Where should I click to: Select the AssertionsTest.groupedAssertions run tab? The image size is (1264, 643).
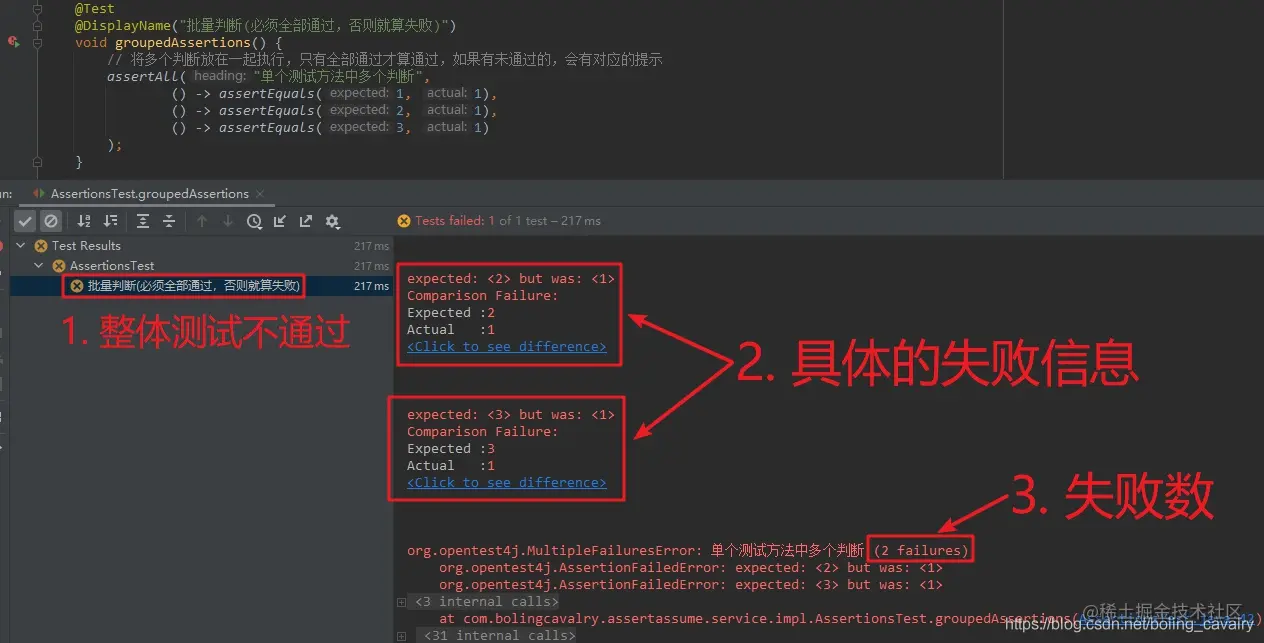(x=149, y=194)
